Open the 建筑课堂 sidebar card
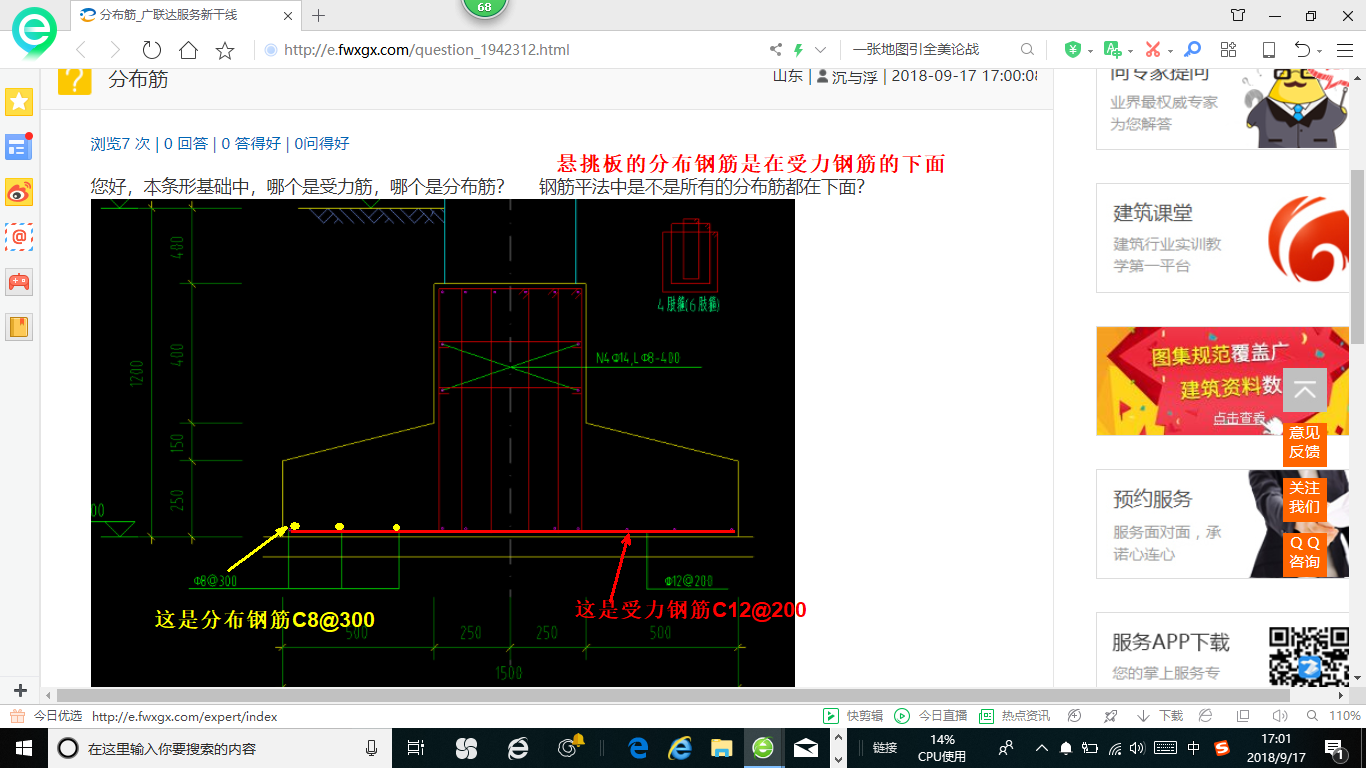Image resolution: width=1366 pixels, height=768 pixels. tap(1222, 238)
